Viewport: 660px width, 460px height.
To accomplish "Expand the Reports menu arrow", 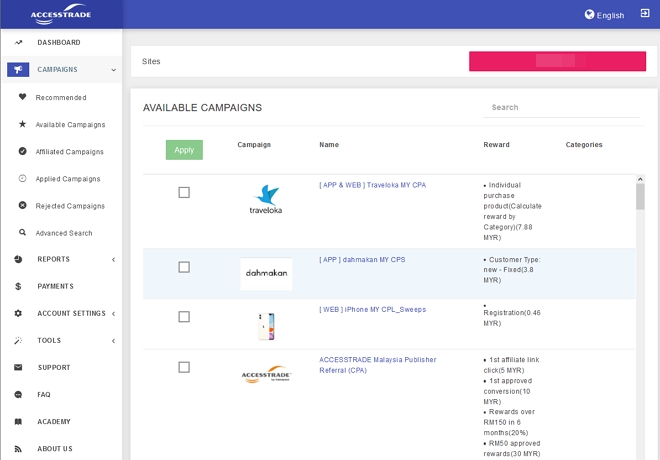I will pyautogui.click(x=114, y=259).
